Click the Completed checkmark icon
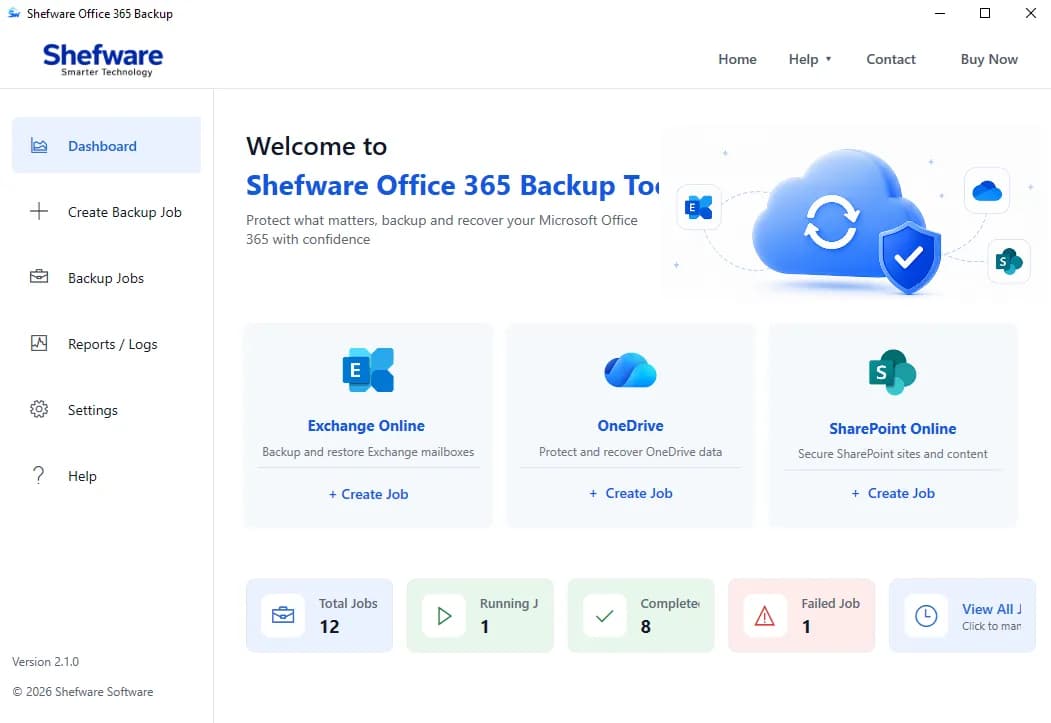 (x=605, y=615)
